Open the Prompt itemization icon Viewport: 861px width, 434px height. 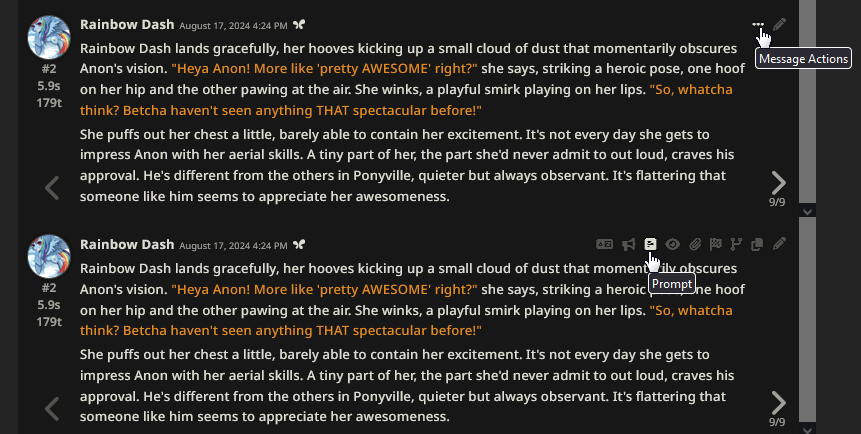(651, 243)
